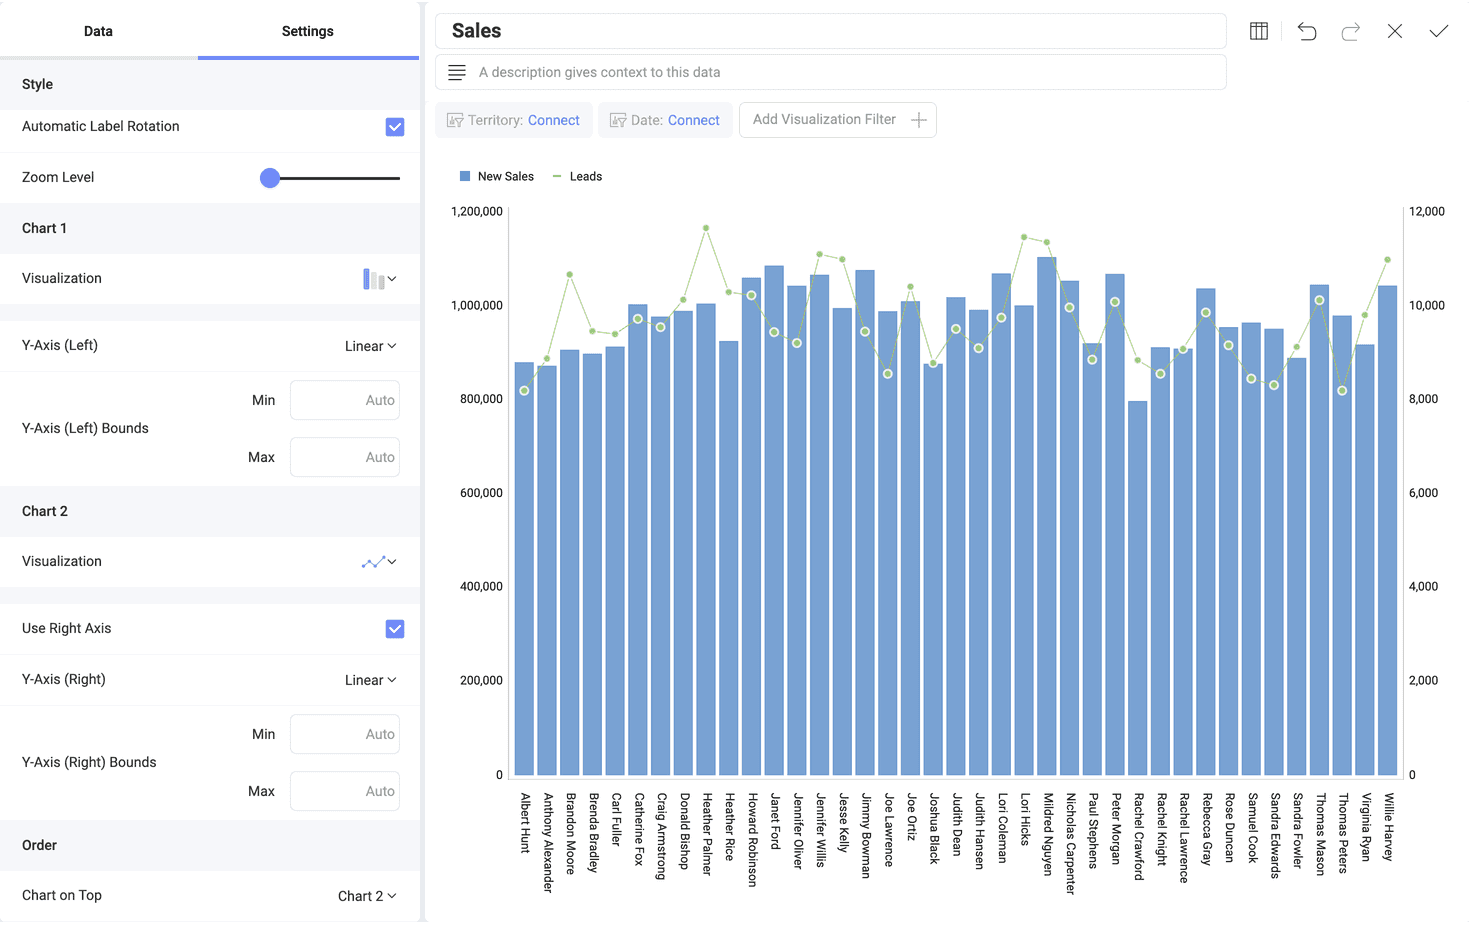Click Y-Axis (Left) Bounds Max field
Viewport: 1469px width, 938px height.
(x=345, y=457)
